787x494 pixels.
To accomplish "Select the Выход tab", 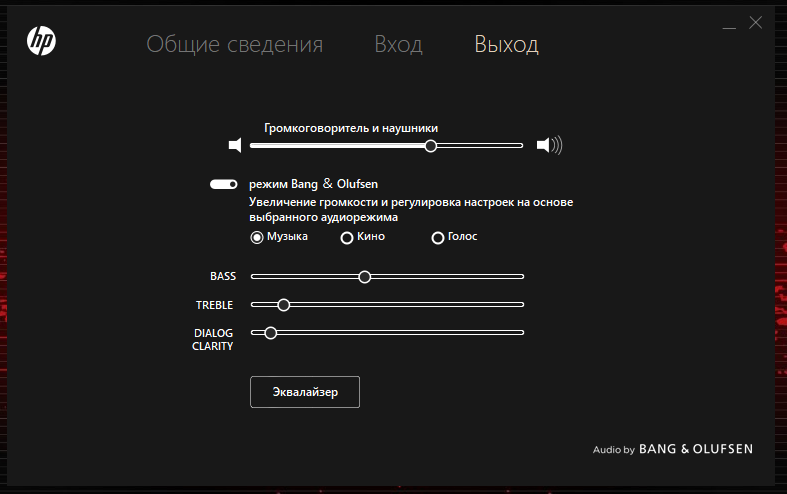I will pos(506,44).
